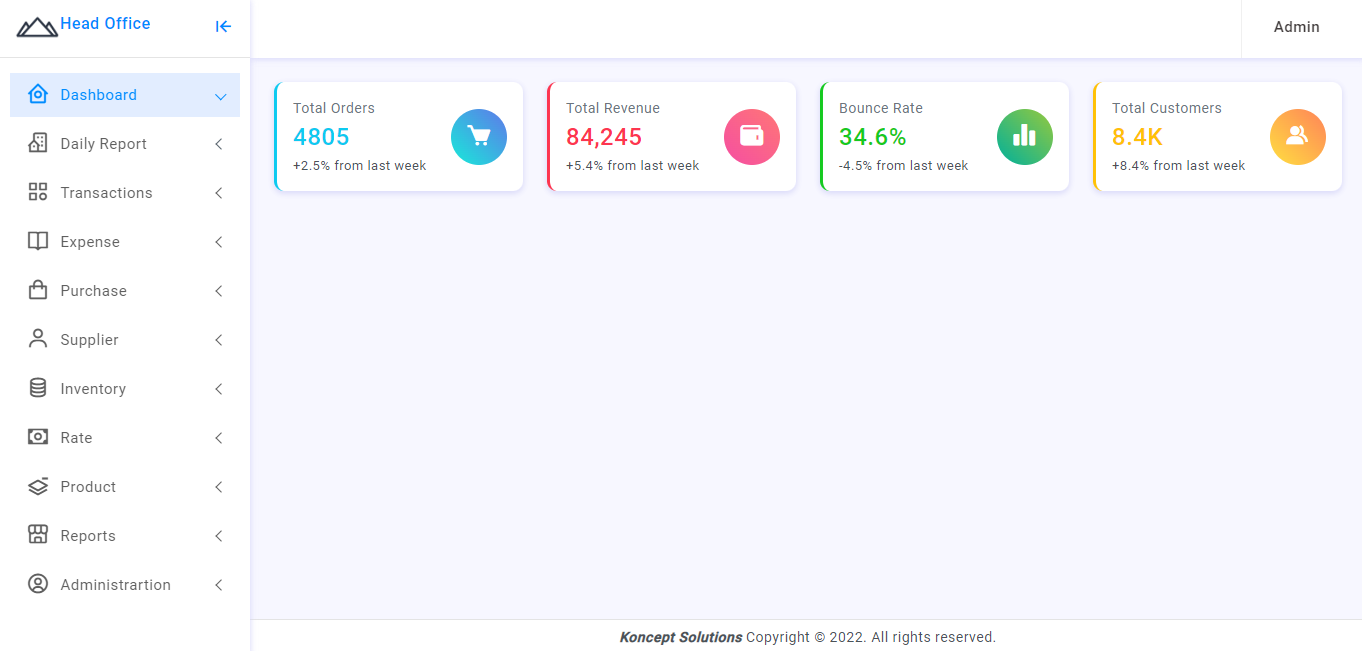The width and height of the screenshot is (1362, 651).
Task: Click the Expense book icon
Action: click(38, 241)
